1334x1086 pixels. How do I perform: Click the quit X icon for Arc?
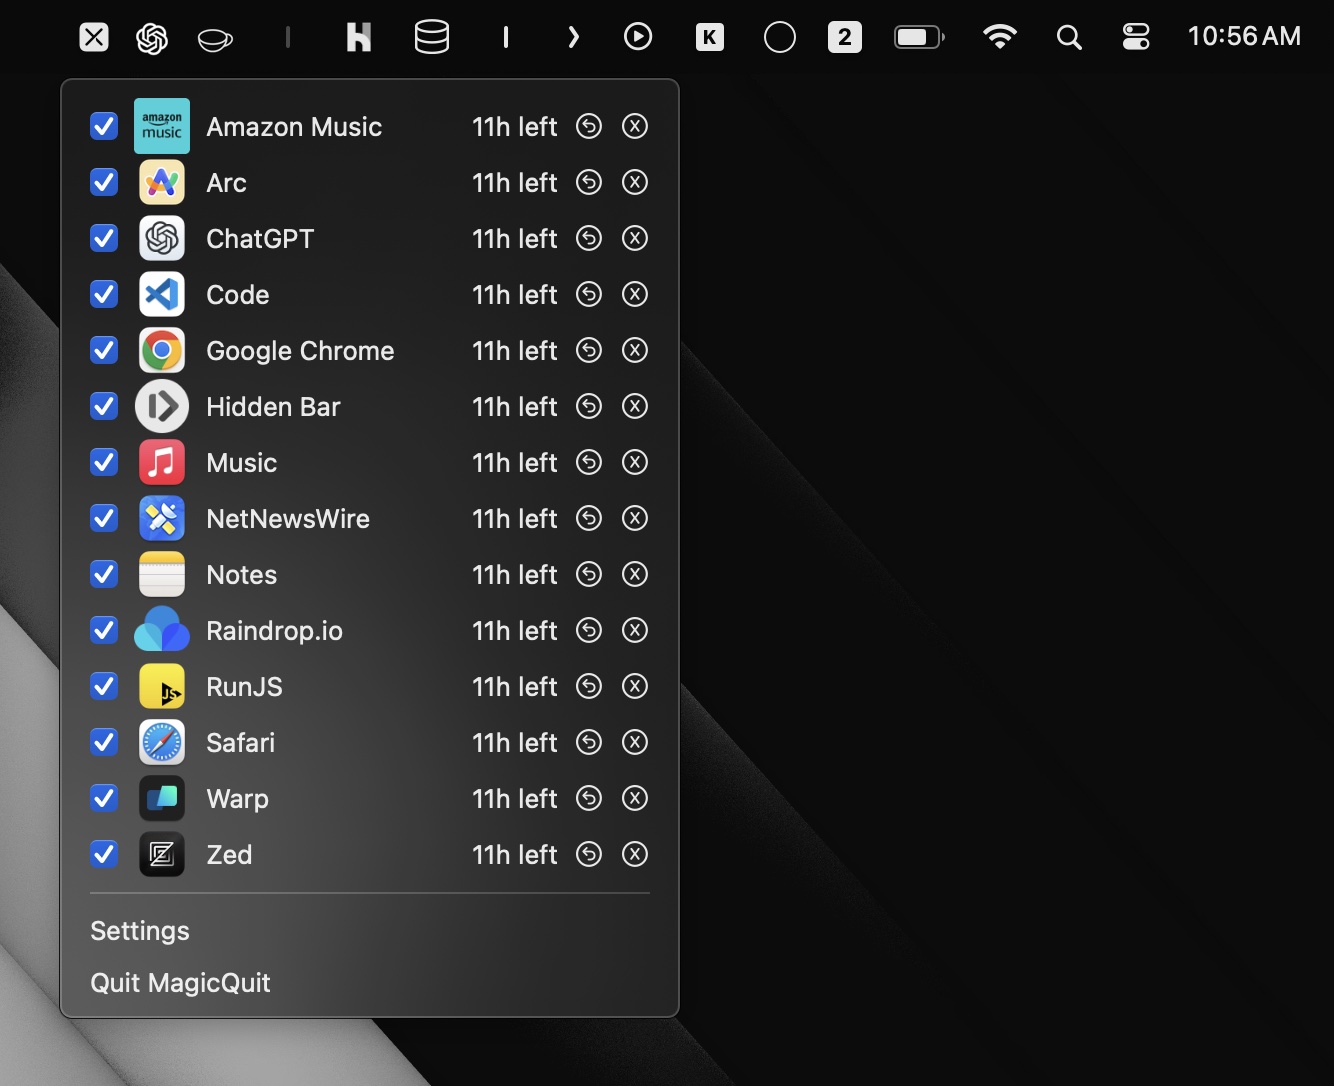coord(635,183)
